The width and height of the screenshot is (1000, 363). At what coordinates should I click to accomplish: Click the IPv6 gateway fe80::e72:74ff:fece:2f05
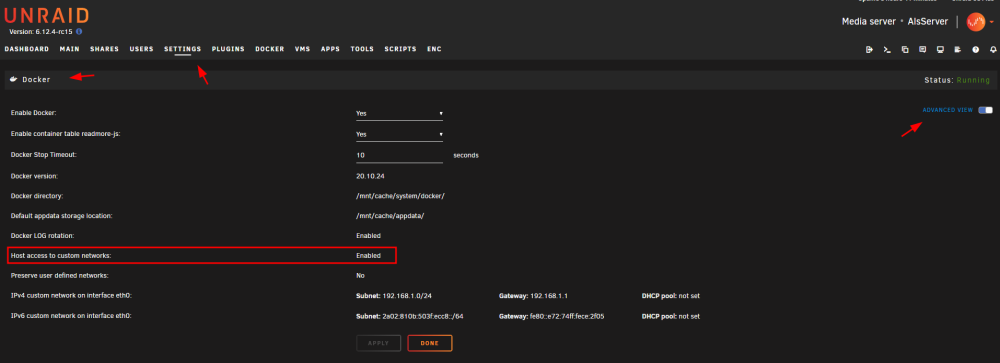coord(568,316)
